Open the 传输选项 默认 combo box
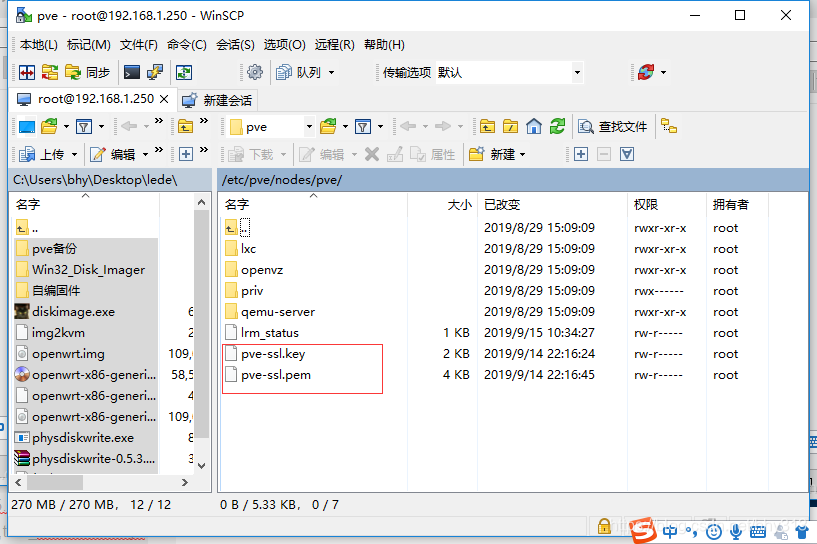The height and width of the screenshot is (544, 817). [509, 72]
